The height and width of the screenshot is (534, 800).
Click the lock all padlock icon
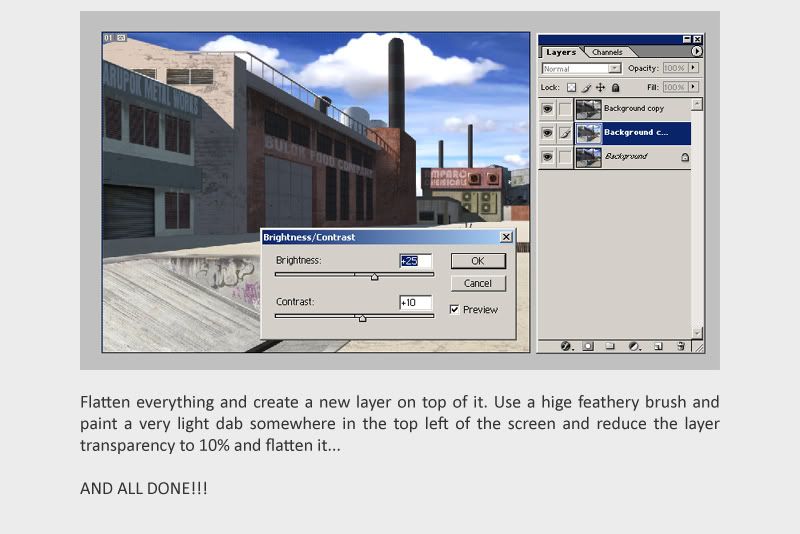pyautogui.click(x=613, y=88)
